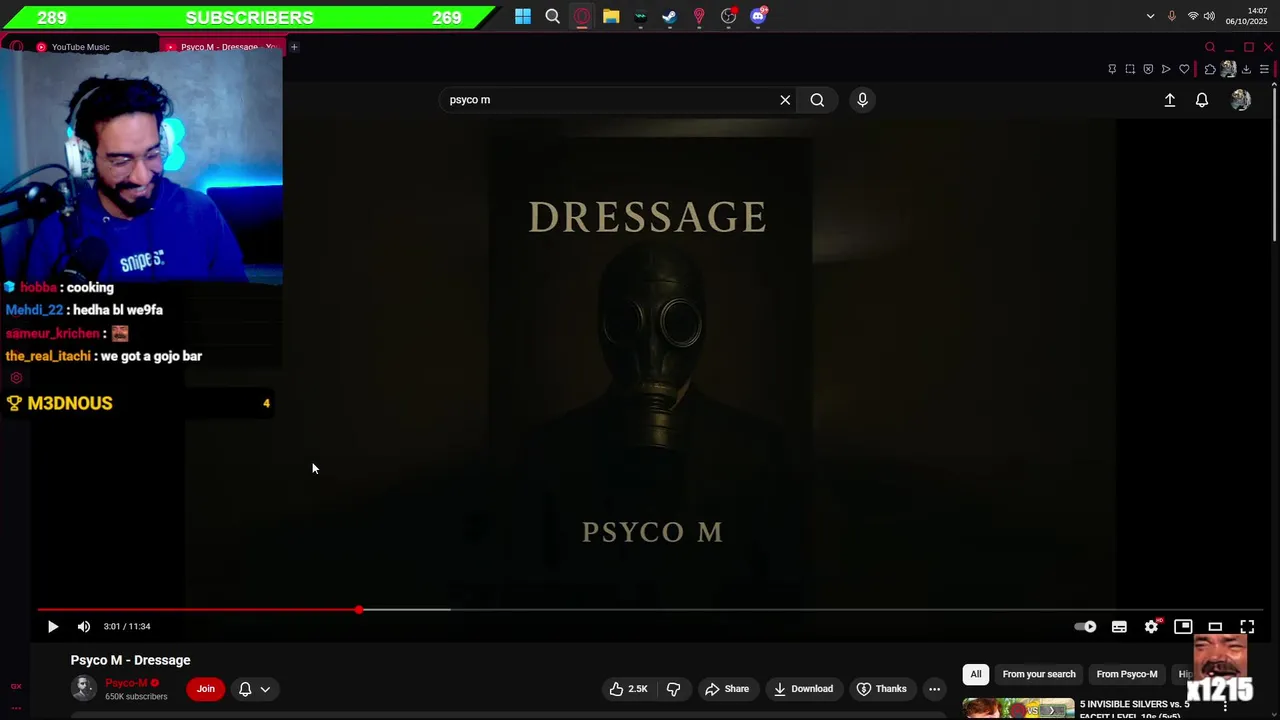Image resolution: width=1280 pixels, height=720 pixels.
Task: Like the video with thumbs up
Action: [628, 689]
